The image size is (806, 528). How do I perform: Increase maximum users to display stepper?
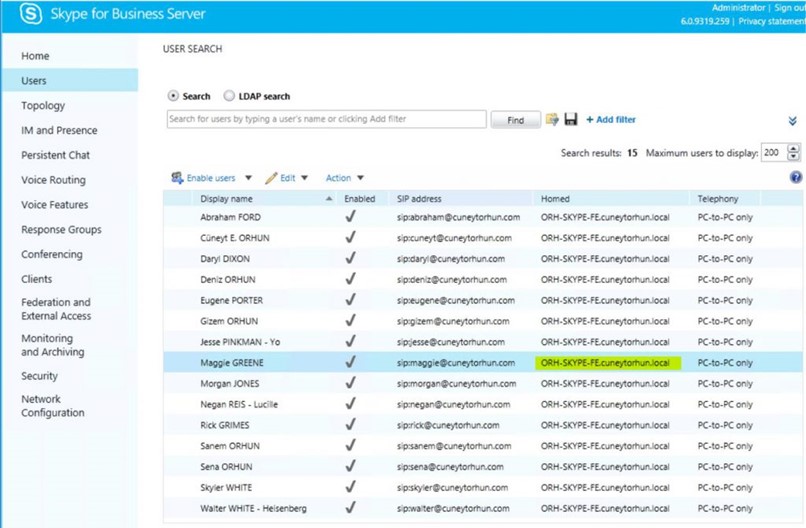coord(794,149)
